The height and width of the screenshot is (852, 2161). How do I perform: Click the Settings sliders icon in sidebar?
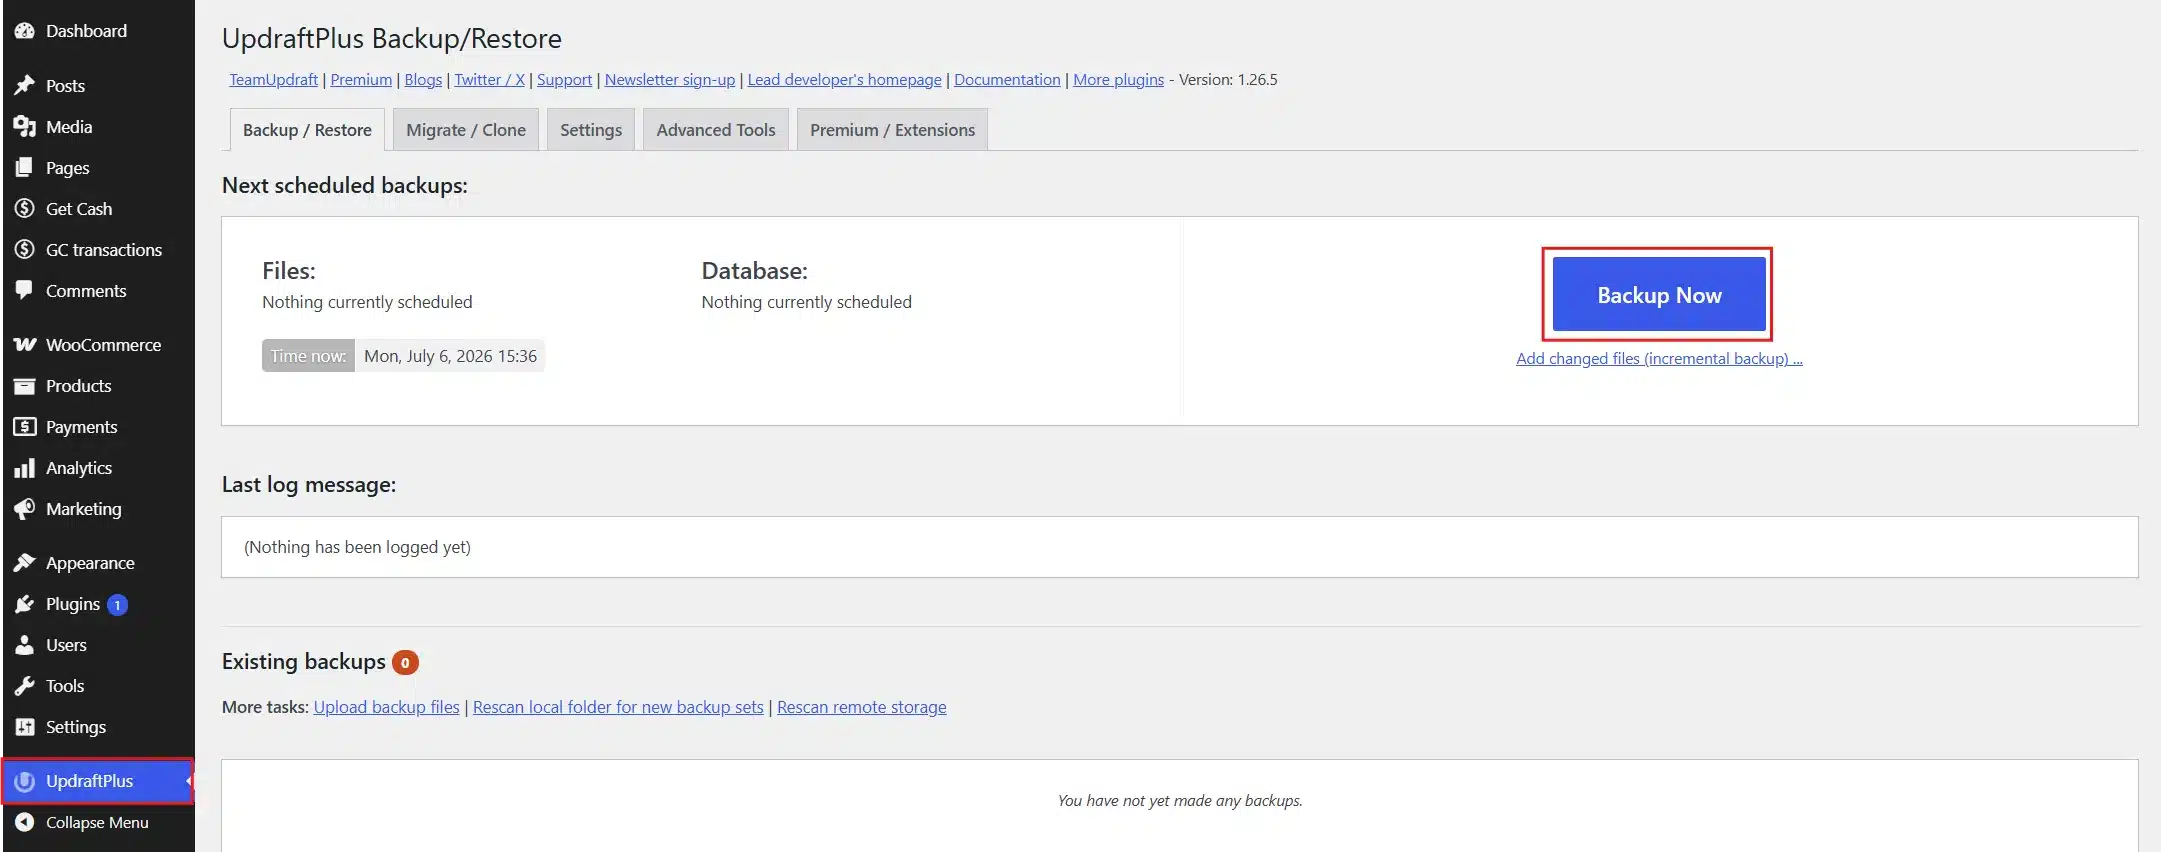[24, 727]
